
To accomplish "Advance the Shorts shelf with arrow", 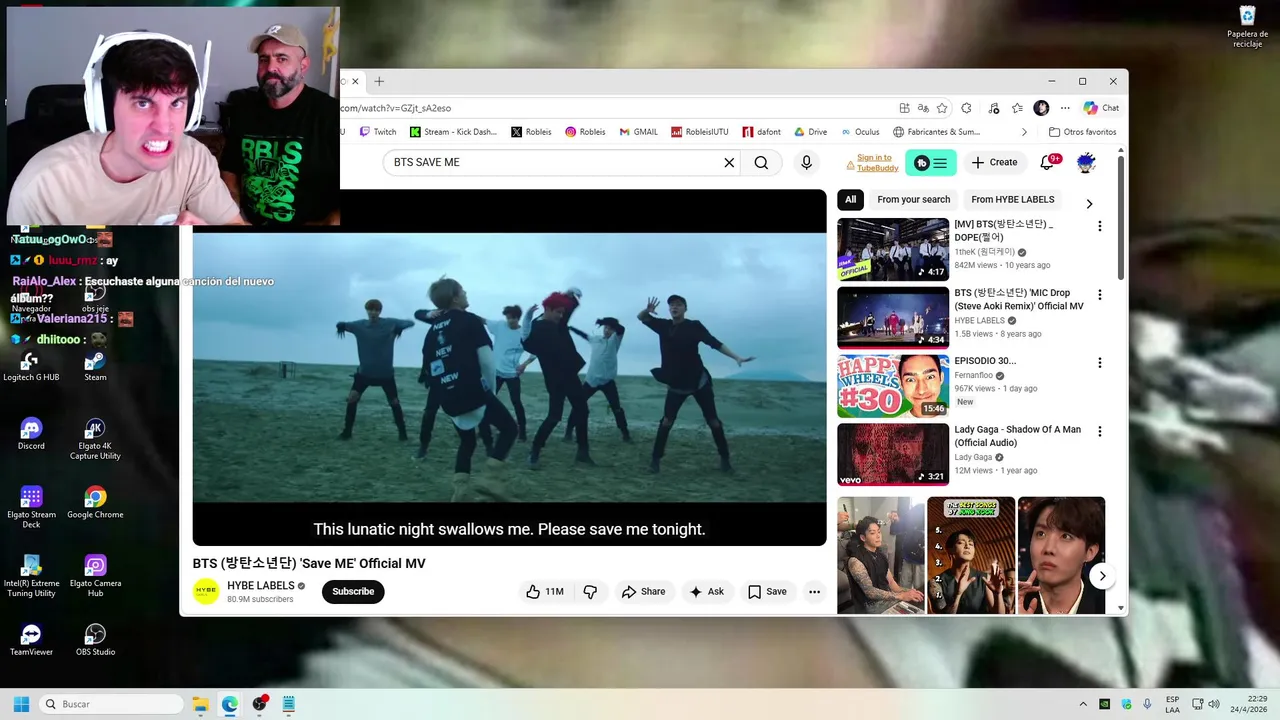I will coord(1102,576).
